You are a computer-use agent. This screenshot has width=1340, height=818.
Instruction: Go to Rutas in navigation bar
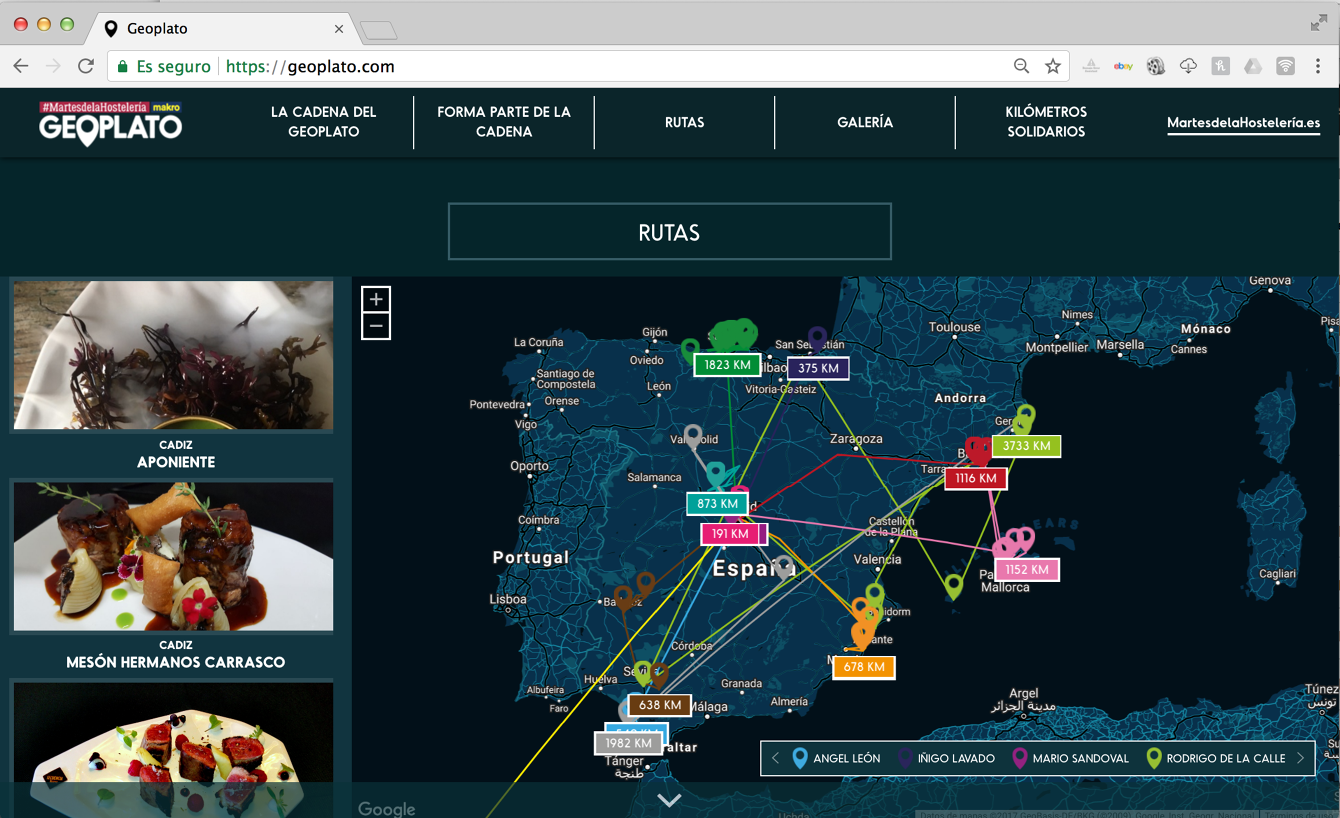click(684, 122)
